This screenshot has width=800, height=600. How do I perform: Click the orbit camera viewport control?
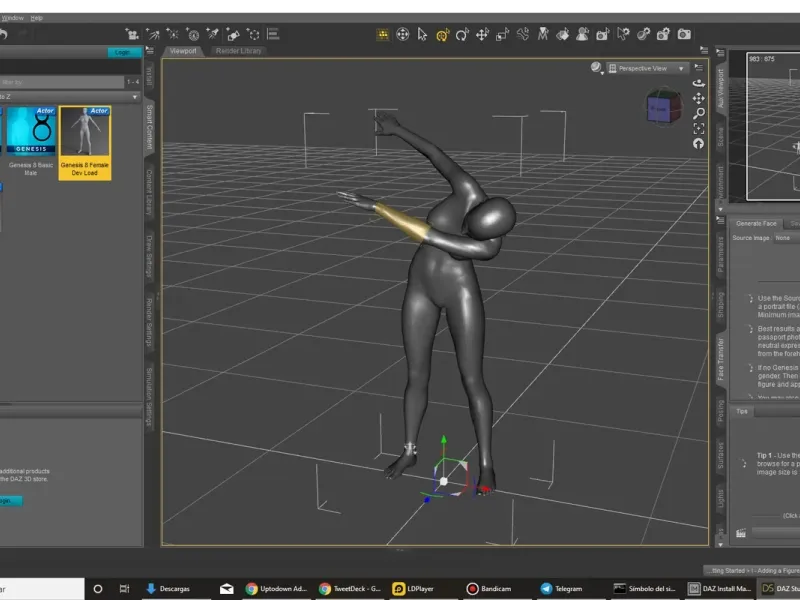(699, 84)
